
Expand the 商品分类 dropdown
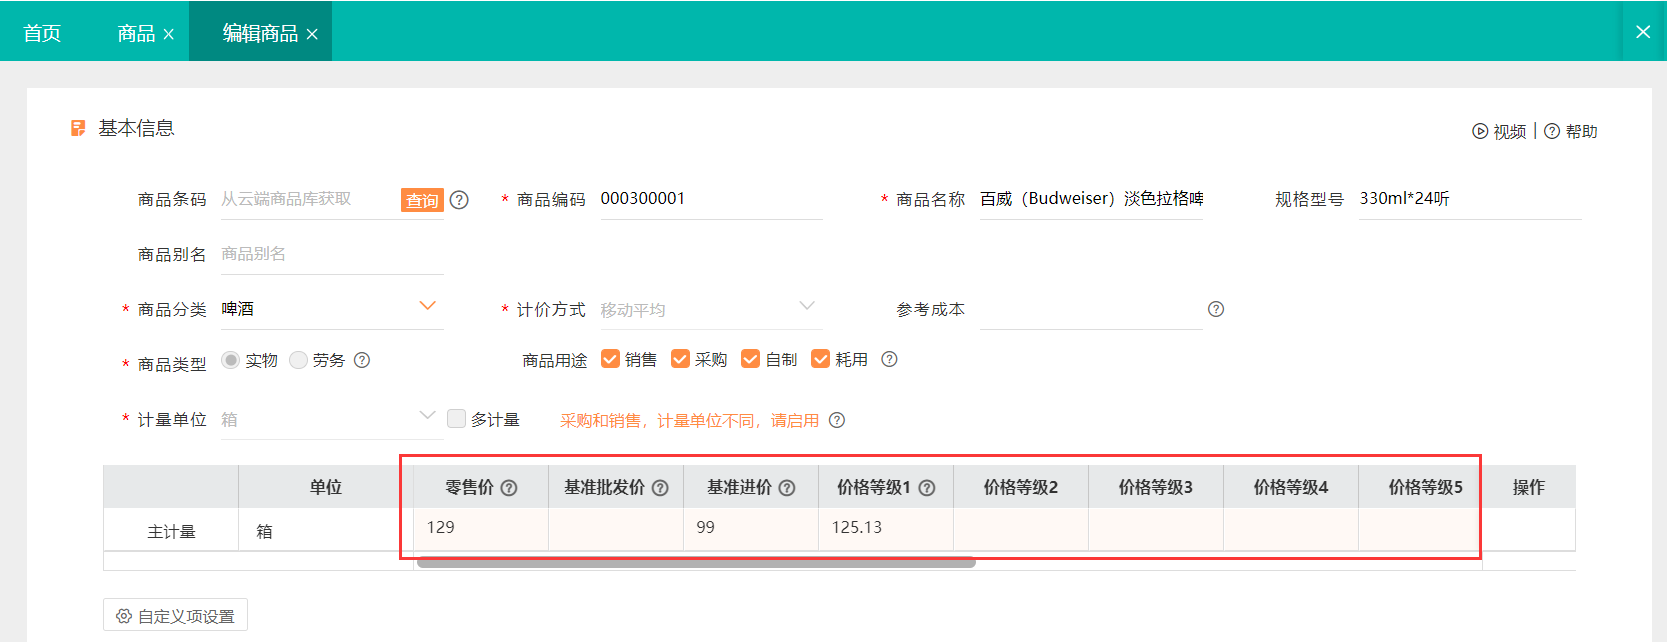tap(427, 306)
